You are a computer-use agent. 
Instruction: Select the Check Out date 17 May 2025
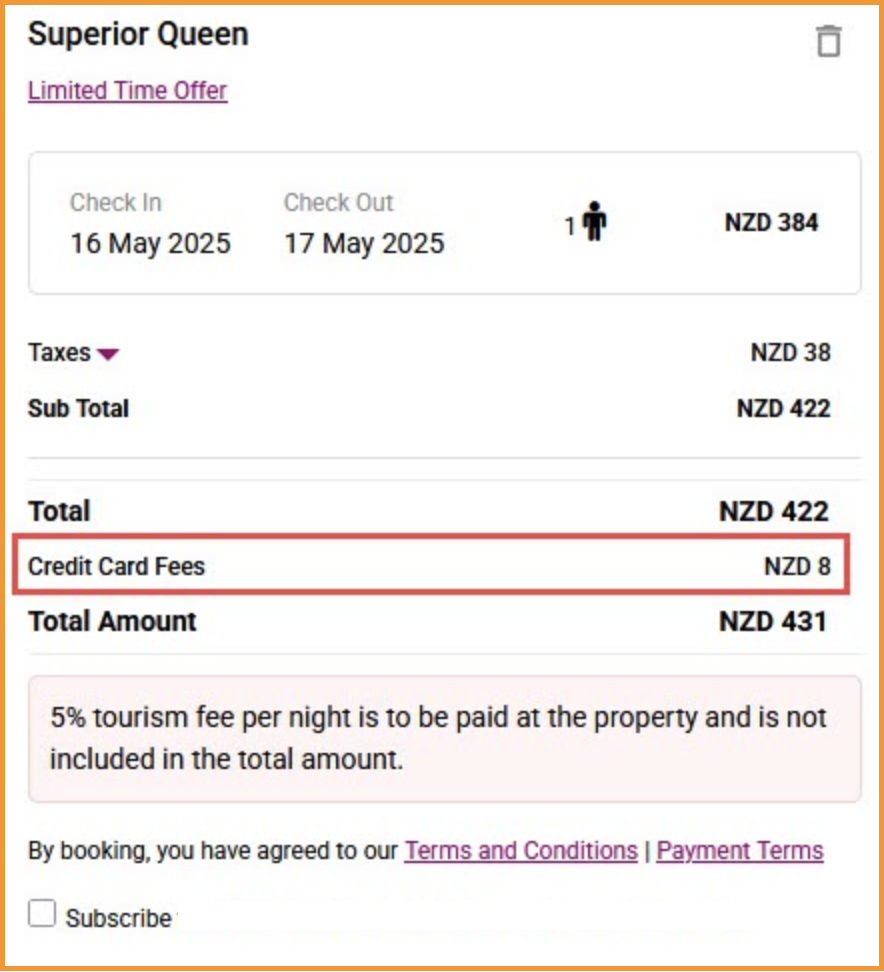coord(364,243)
